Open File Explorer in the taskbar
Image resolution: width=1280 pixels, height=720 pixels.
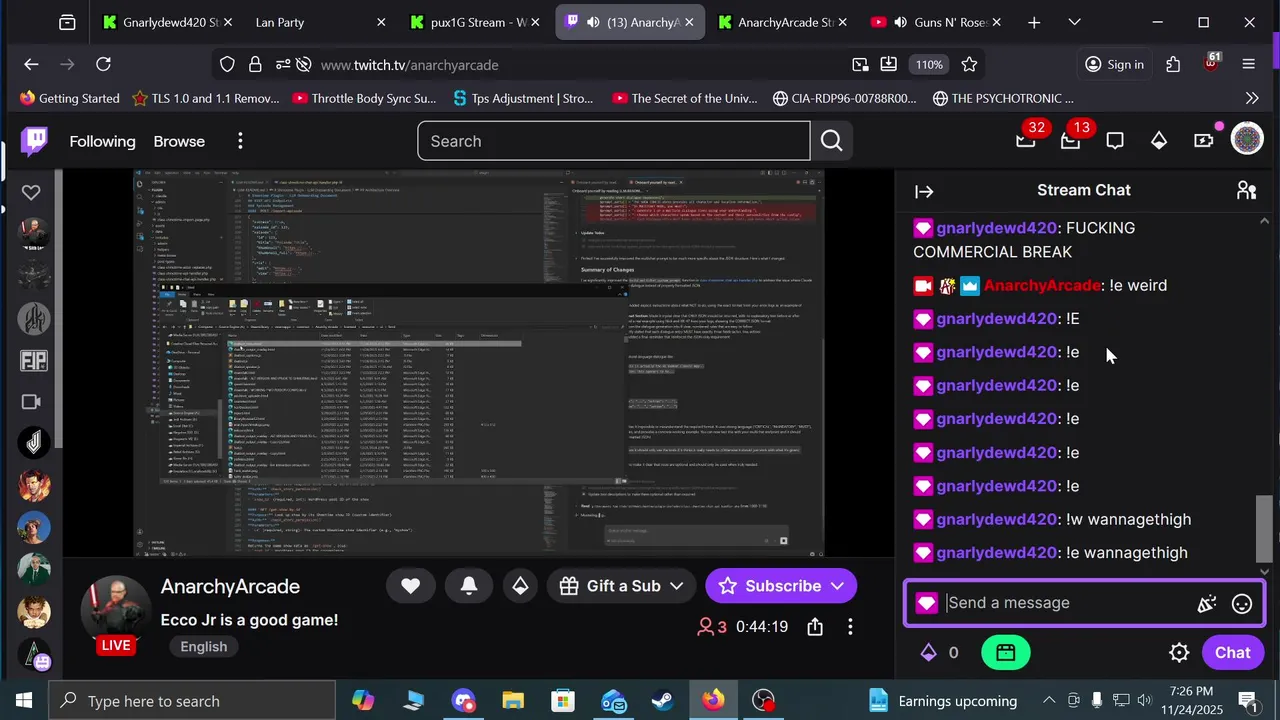513,701
